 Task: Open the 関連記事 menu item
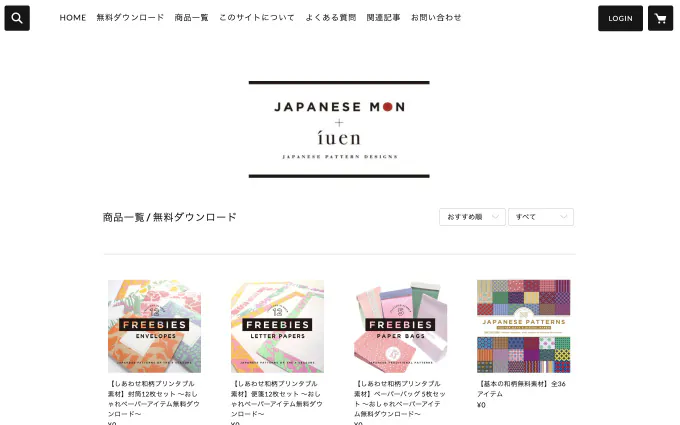[x=383, y=18]
